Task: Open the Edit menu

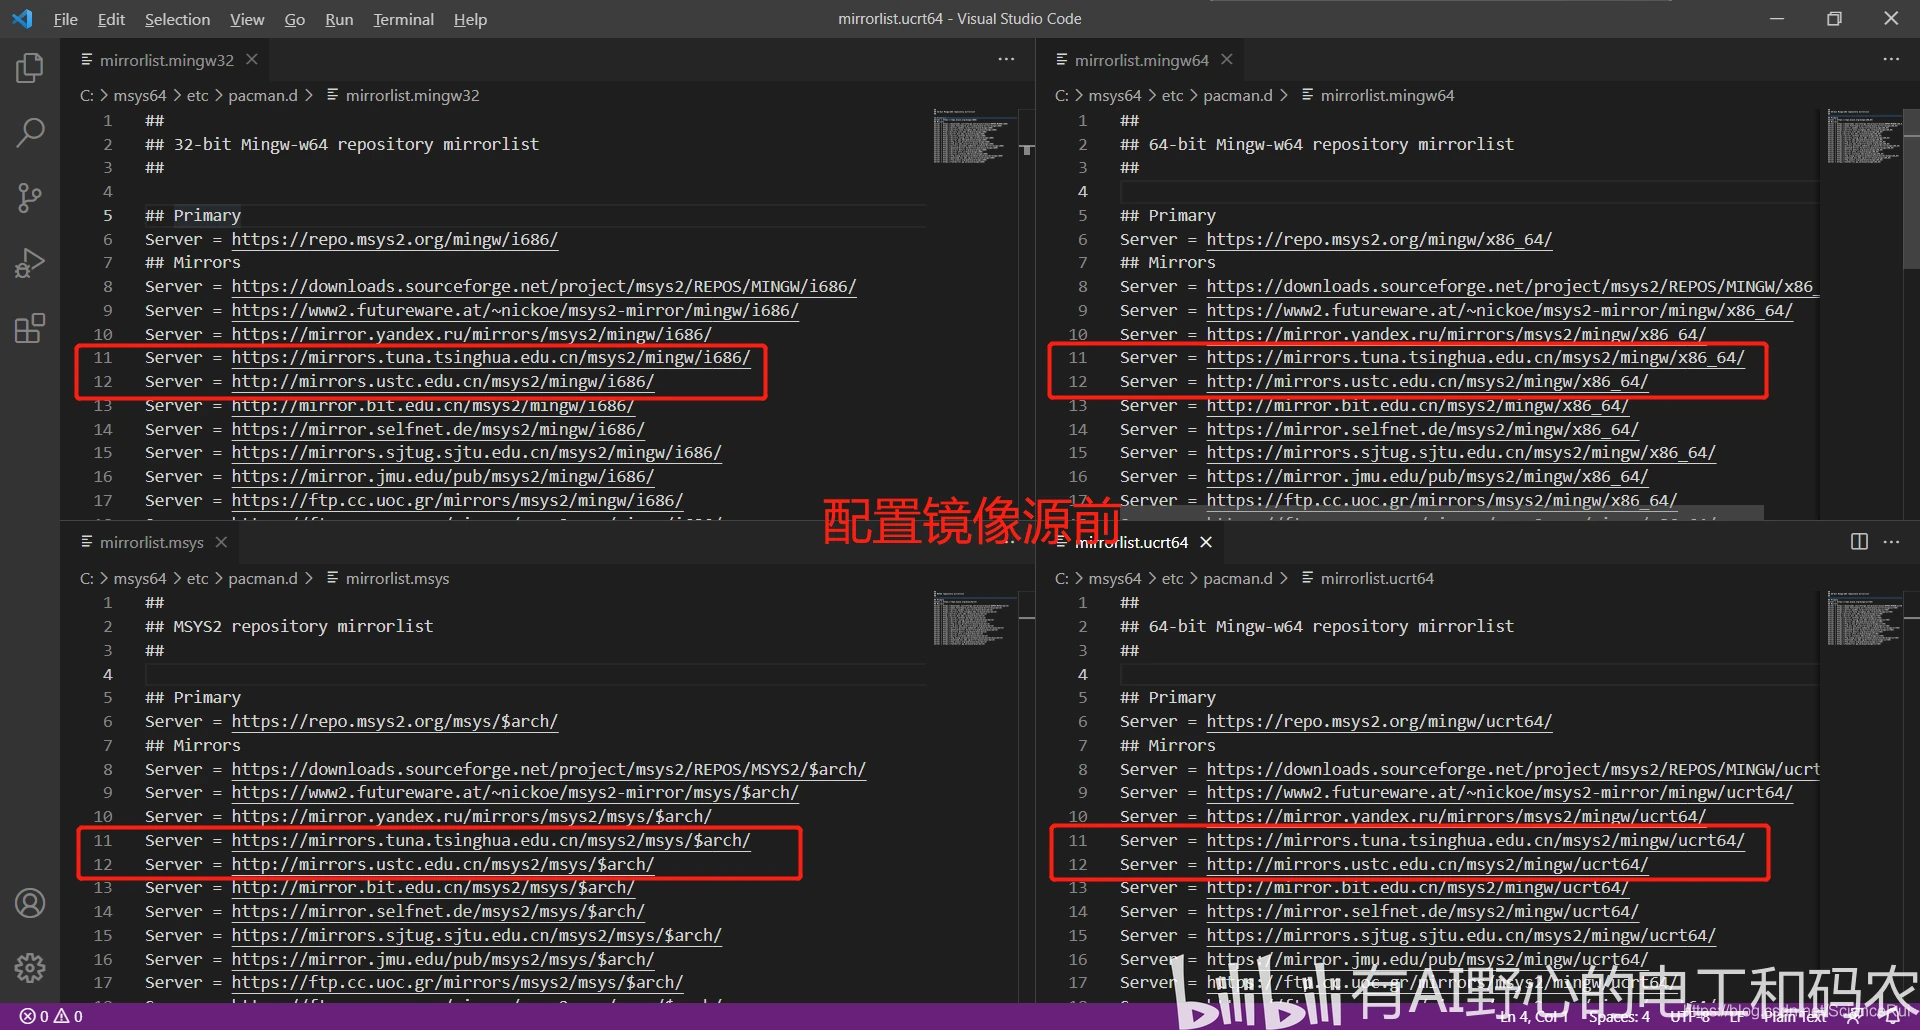Action: tap(111, 19)
